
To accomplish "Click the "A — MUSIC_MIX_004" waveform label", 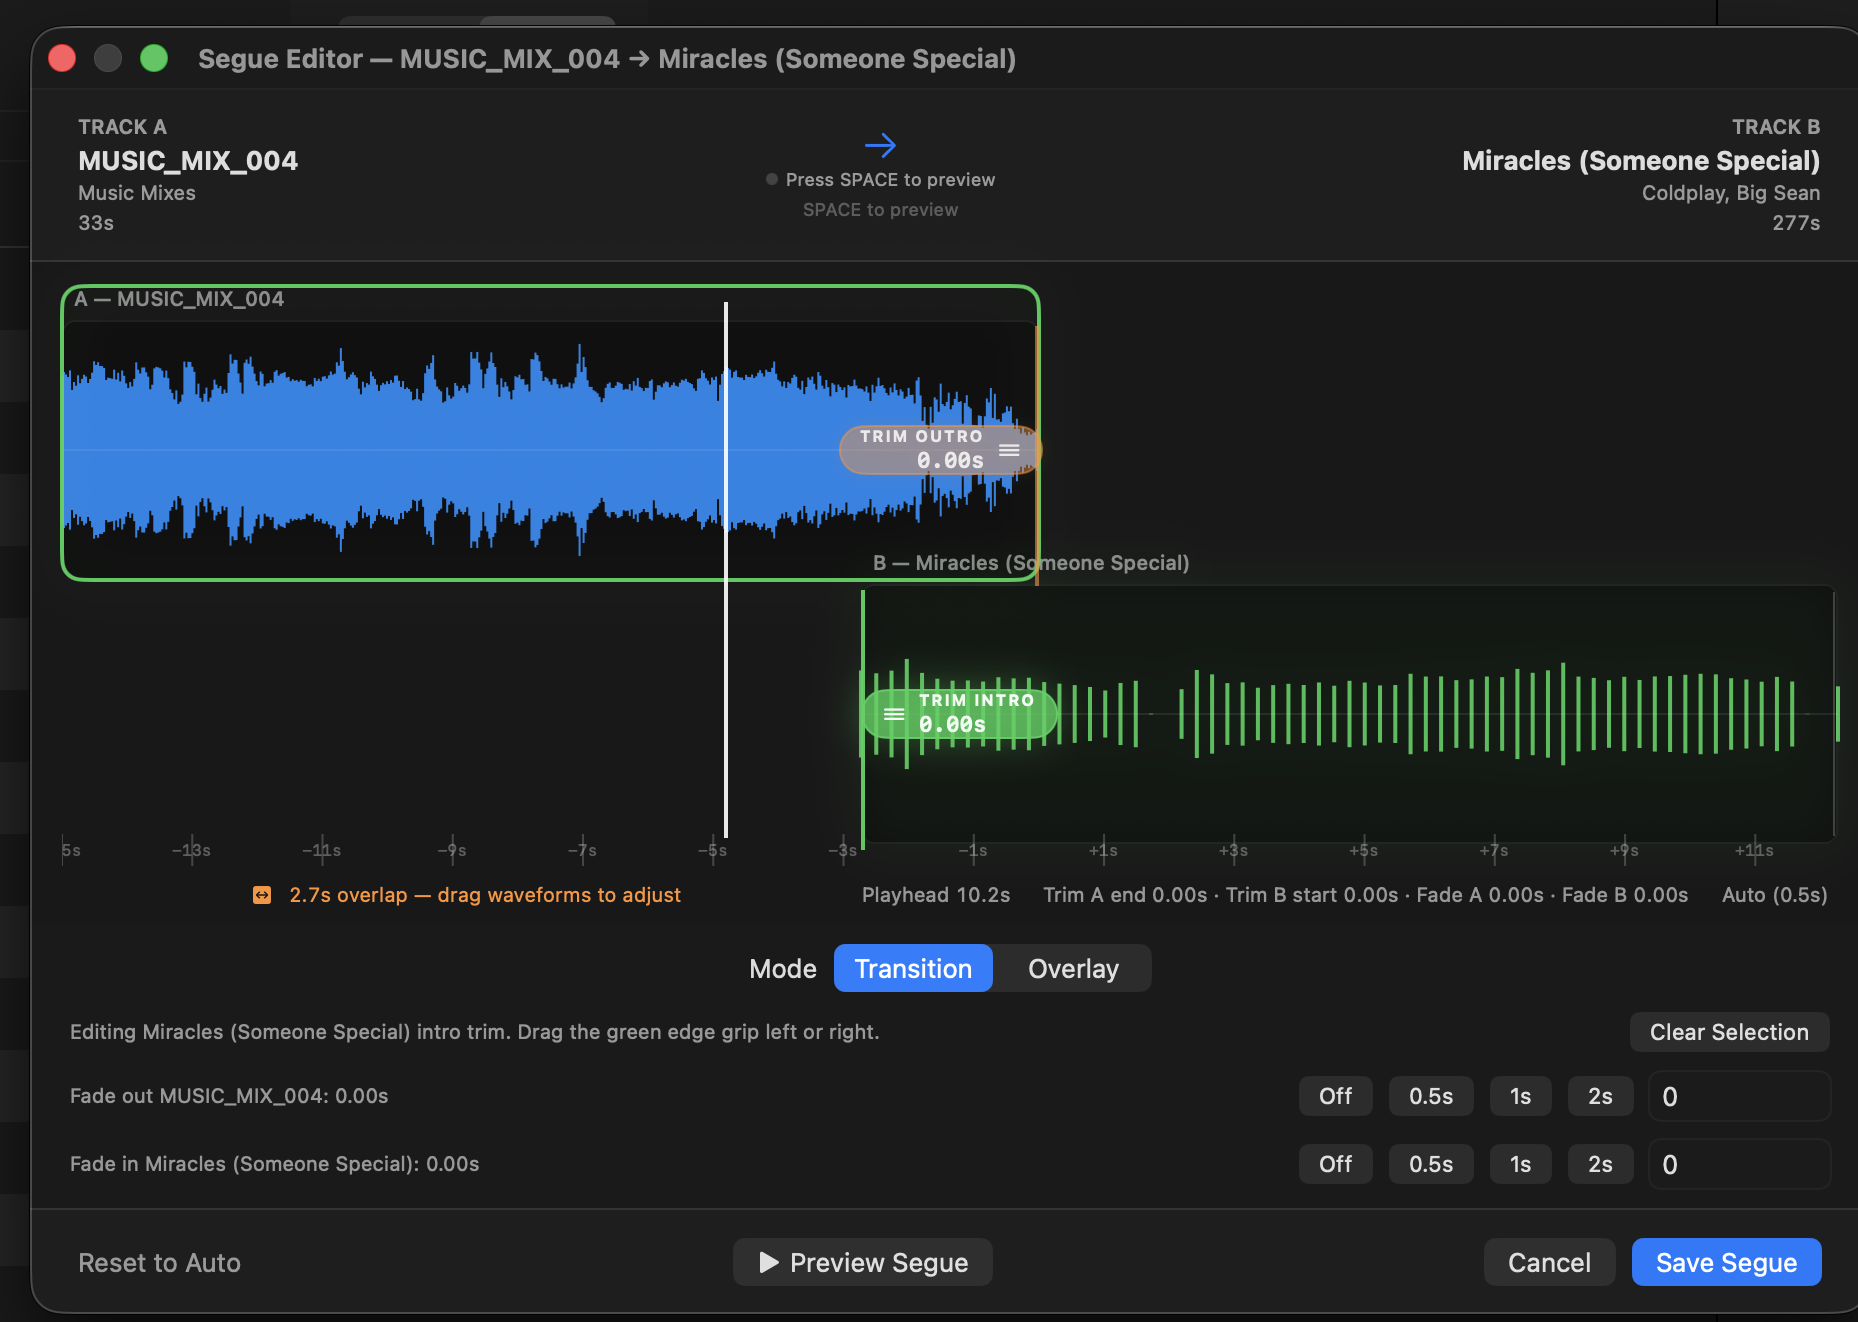I will coord(179,299).
